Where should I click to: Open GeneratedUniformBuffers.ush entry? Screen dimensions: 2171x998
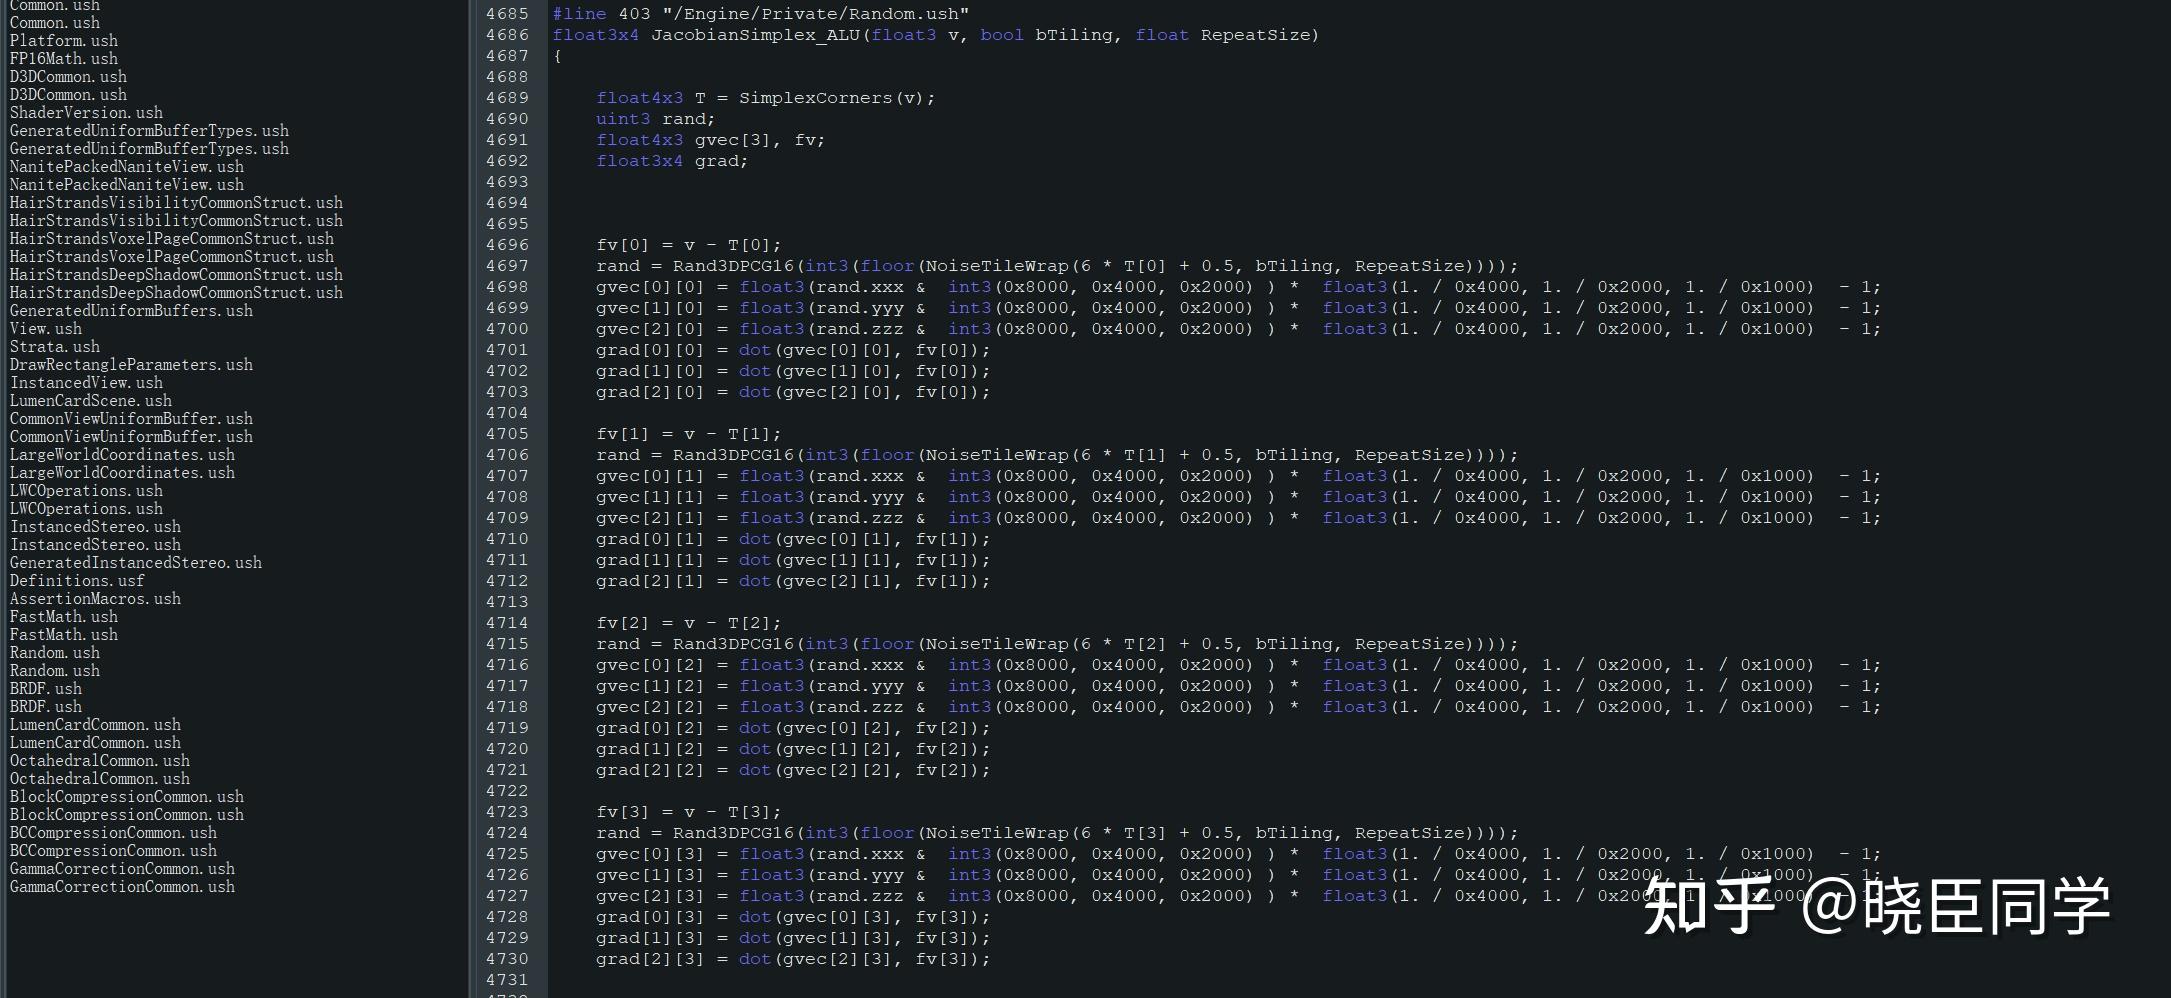coord(131,311)
